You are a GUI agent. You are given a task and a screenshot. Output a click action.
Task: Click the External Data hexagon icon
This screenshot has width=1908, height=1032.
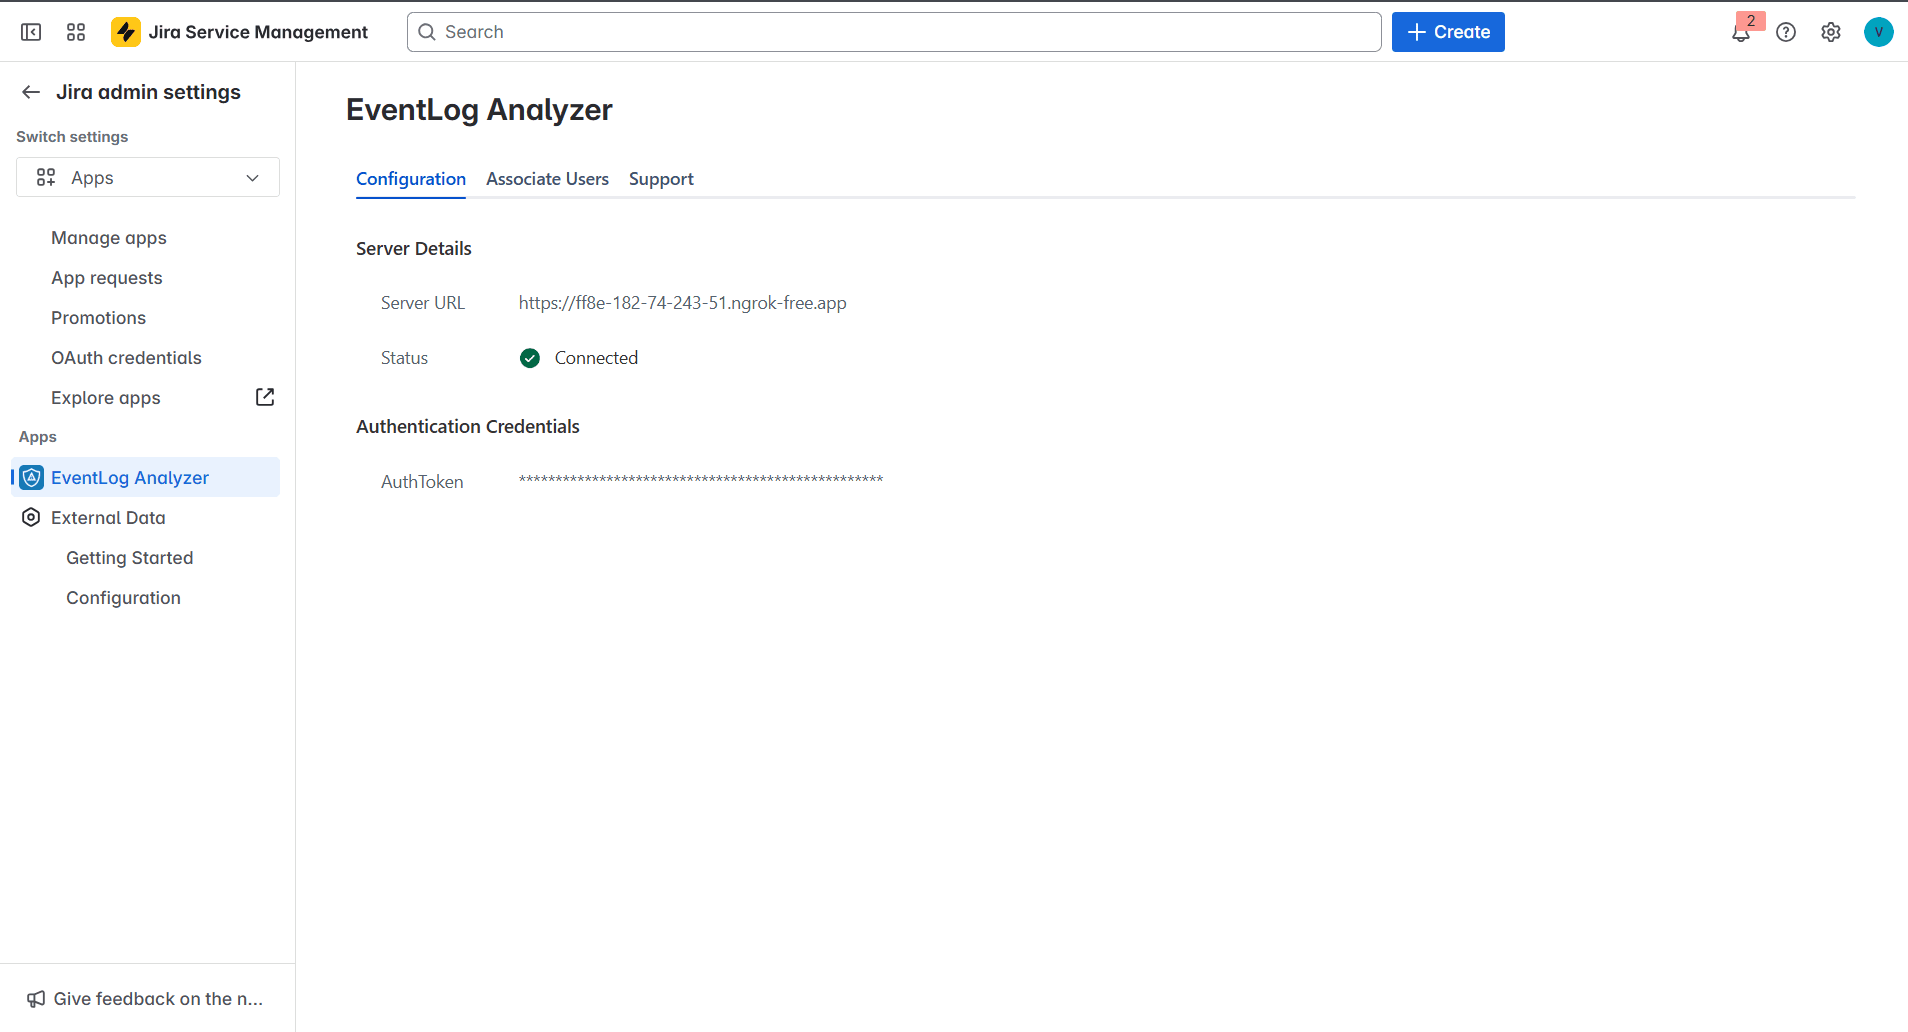31,517
